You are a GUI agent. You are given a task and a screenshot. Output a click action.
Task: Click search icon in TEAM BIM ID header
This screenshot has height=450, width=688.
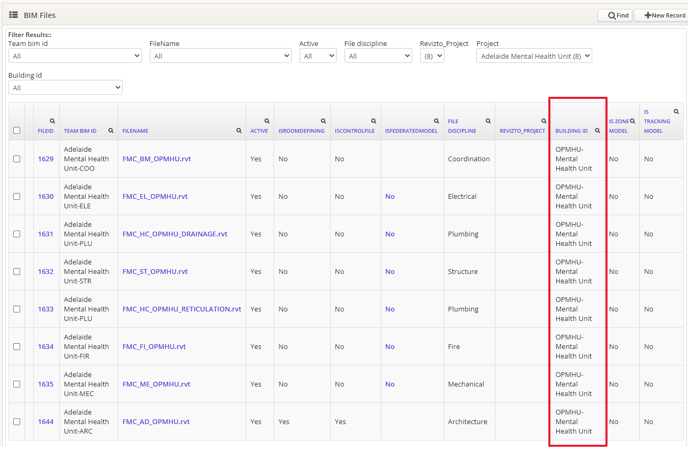[111, 131]
